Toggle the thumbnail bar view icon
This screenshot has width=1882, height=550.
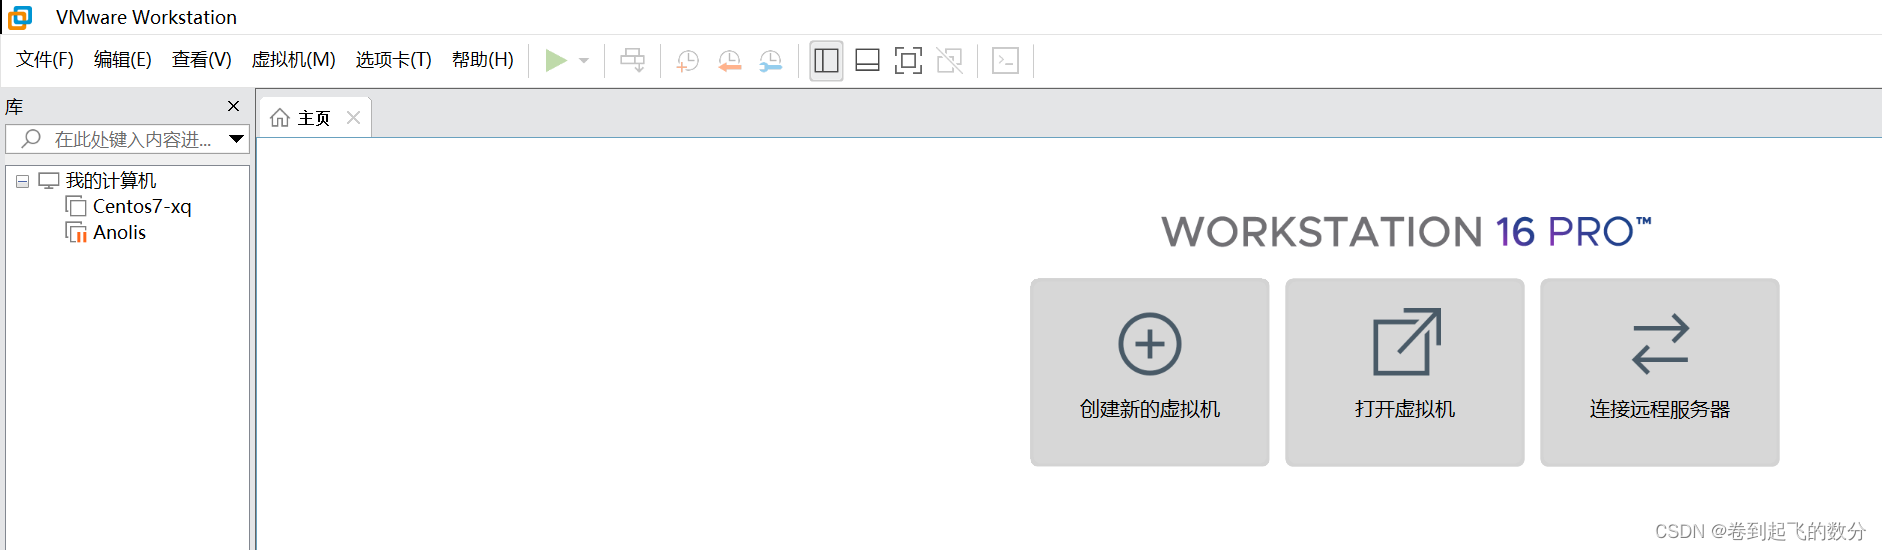click(x=867, y=61)
